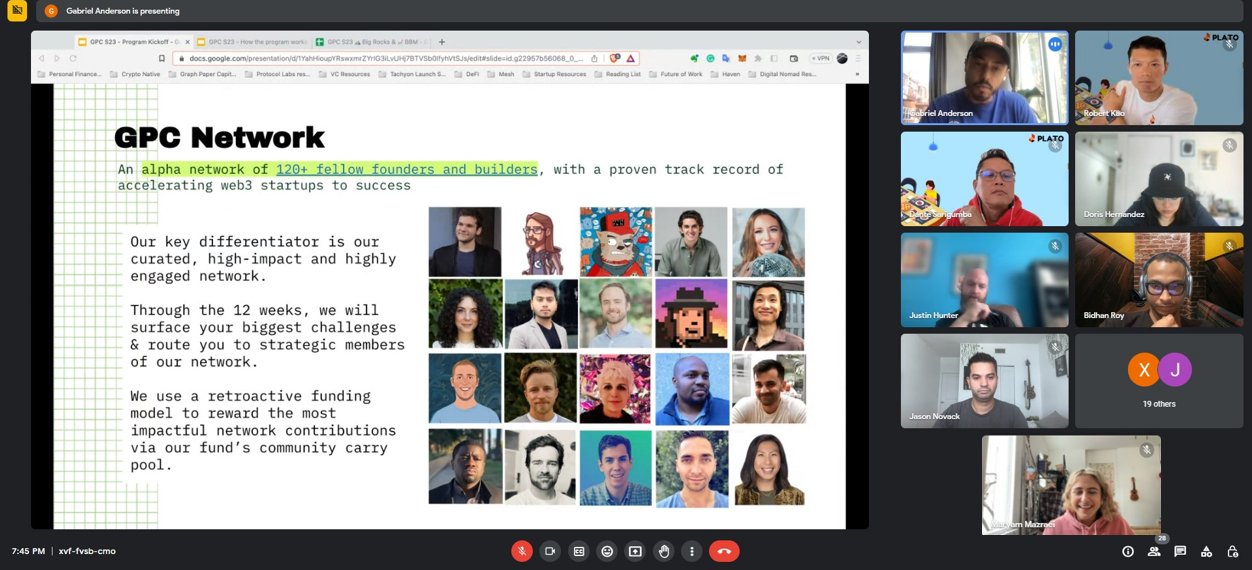The image size is (1252, 570).
Task: Toggle the camera on or off
Action: tap(549, 551)
